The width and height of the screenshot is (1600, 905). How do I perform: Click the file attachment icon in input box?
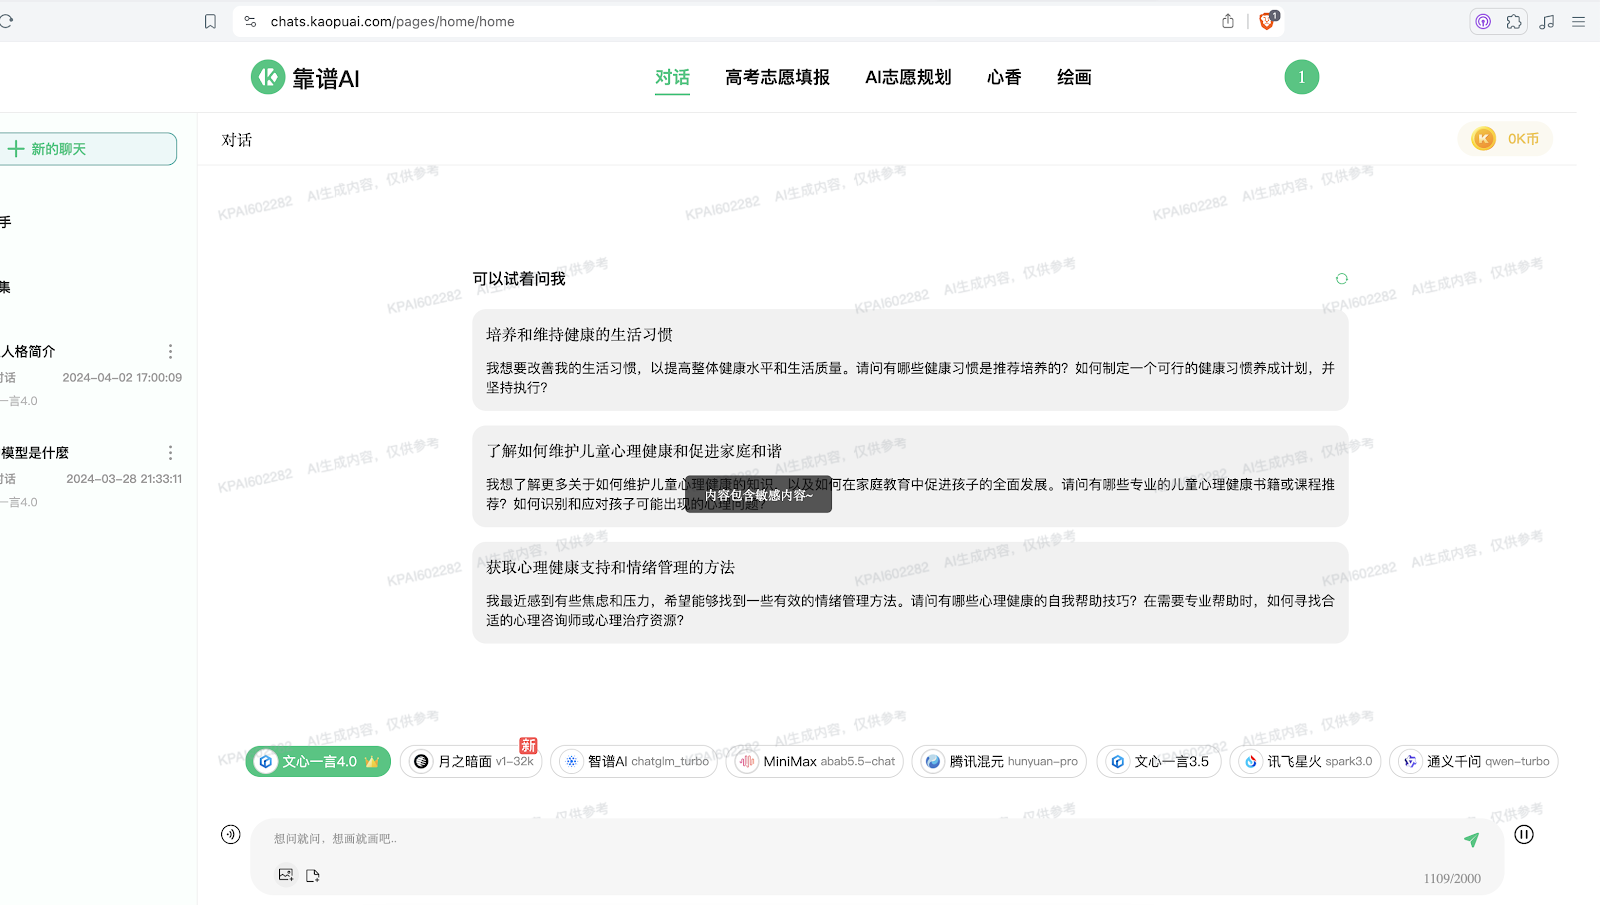(x=313, y=876)
